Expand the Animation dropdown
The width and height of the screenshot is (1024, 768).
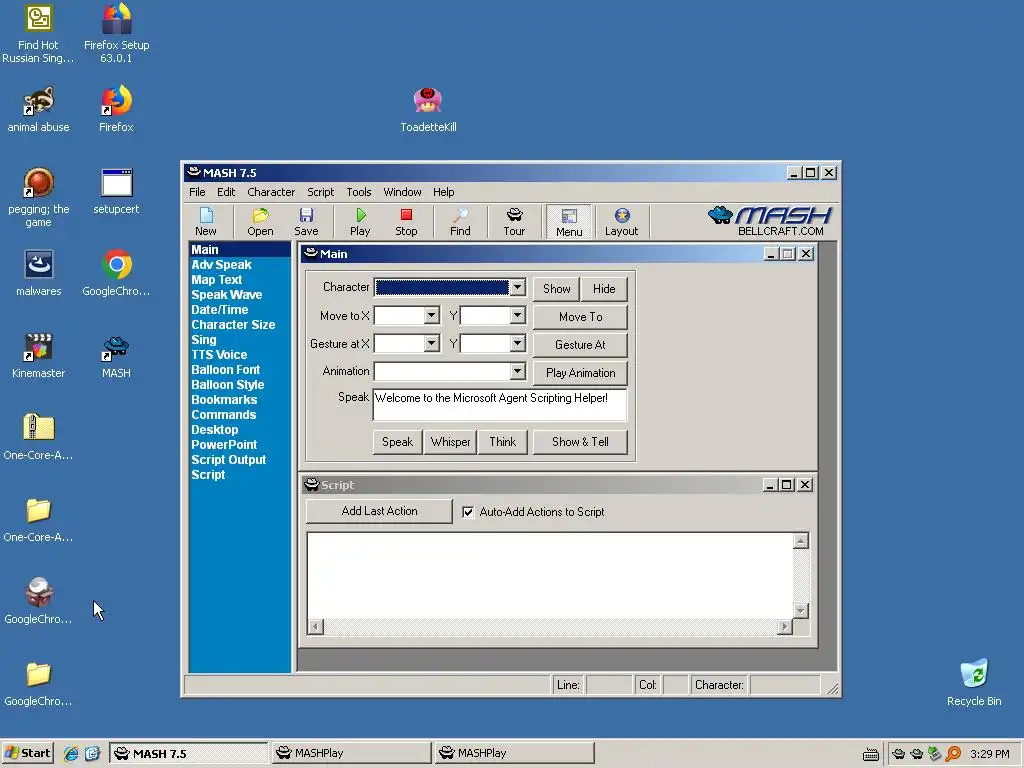[x=517, y=372]
